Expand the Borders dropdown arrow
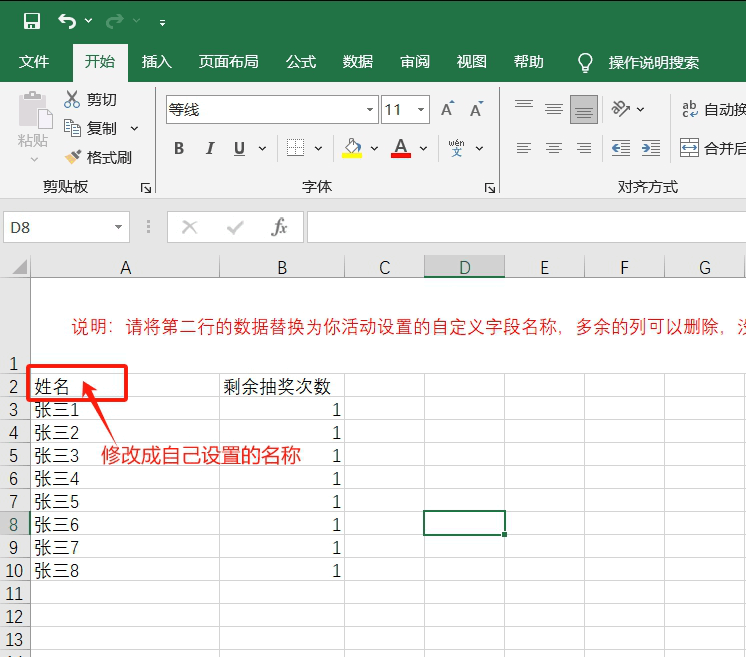 click(x=318, y=148)
